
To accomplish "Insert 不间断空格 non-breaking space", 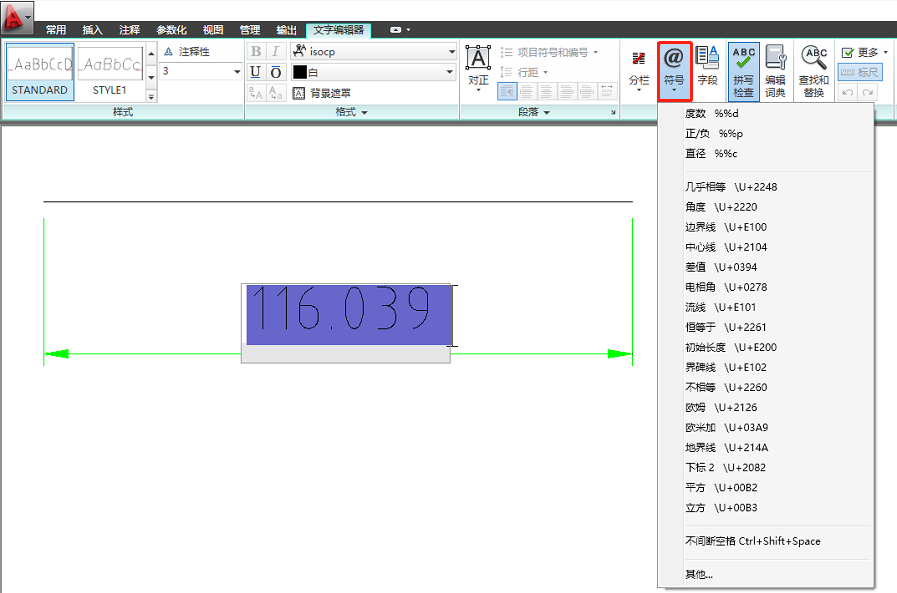I will (766, 541).
